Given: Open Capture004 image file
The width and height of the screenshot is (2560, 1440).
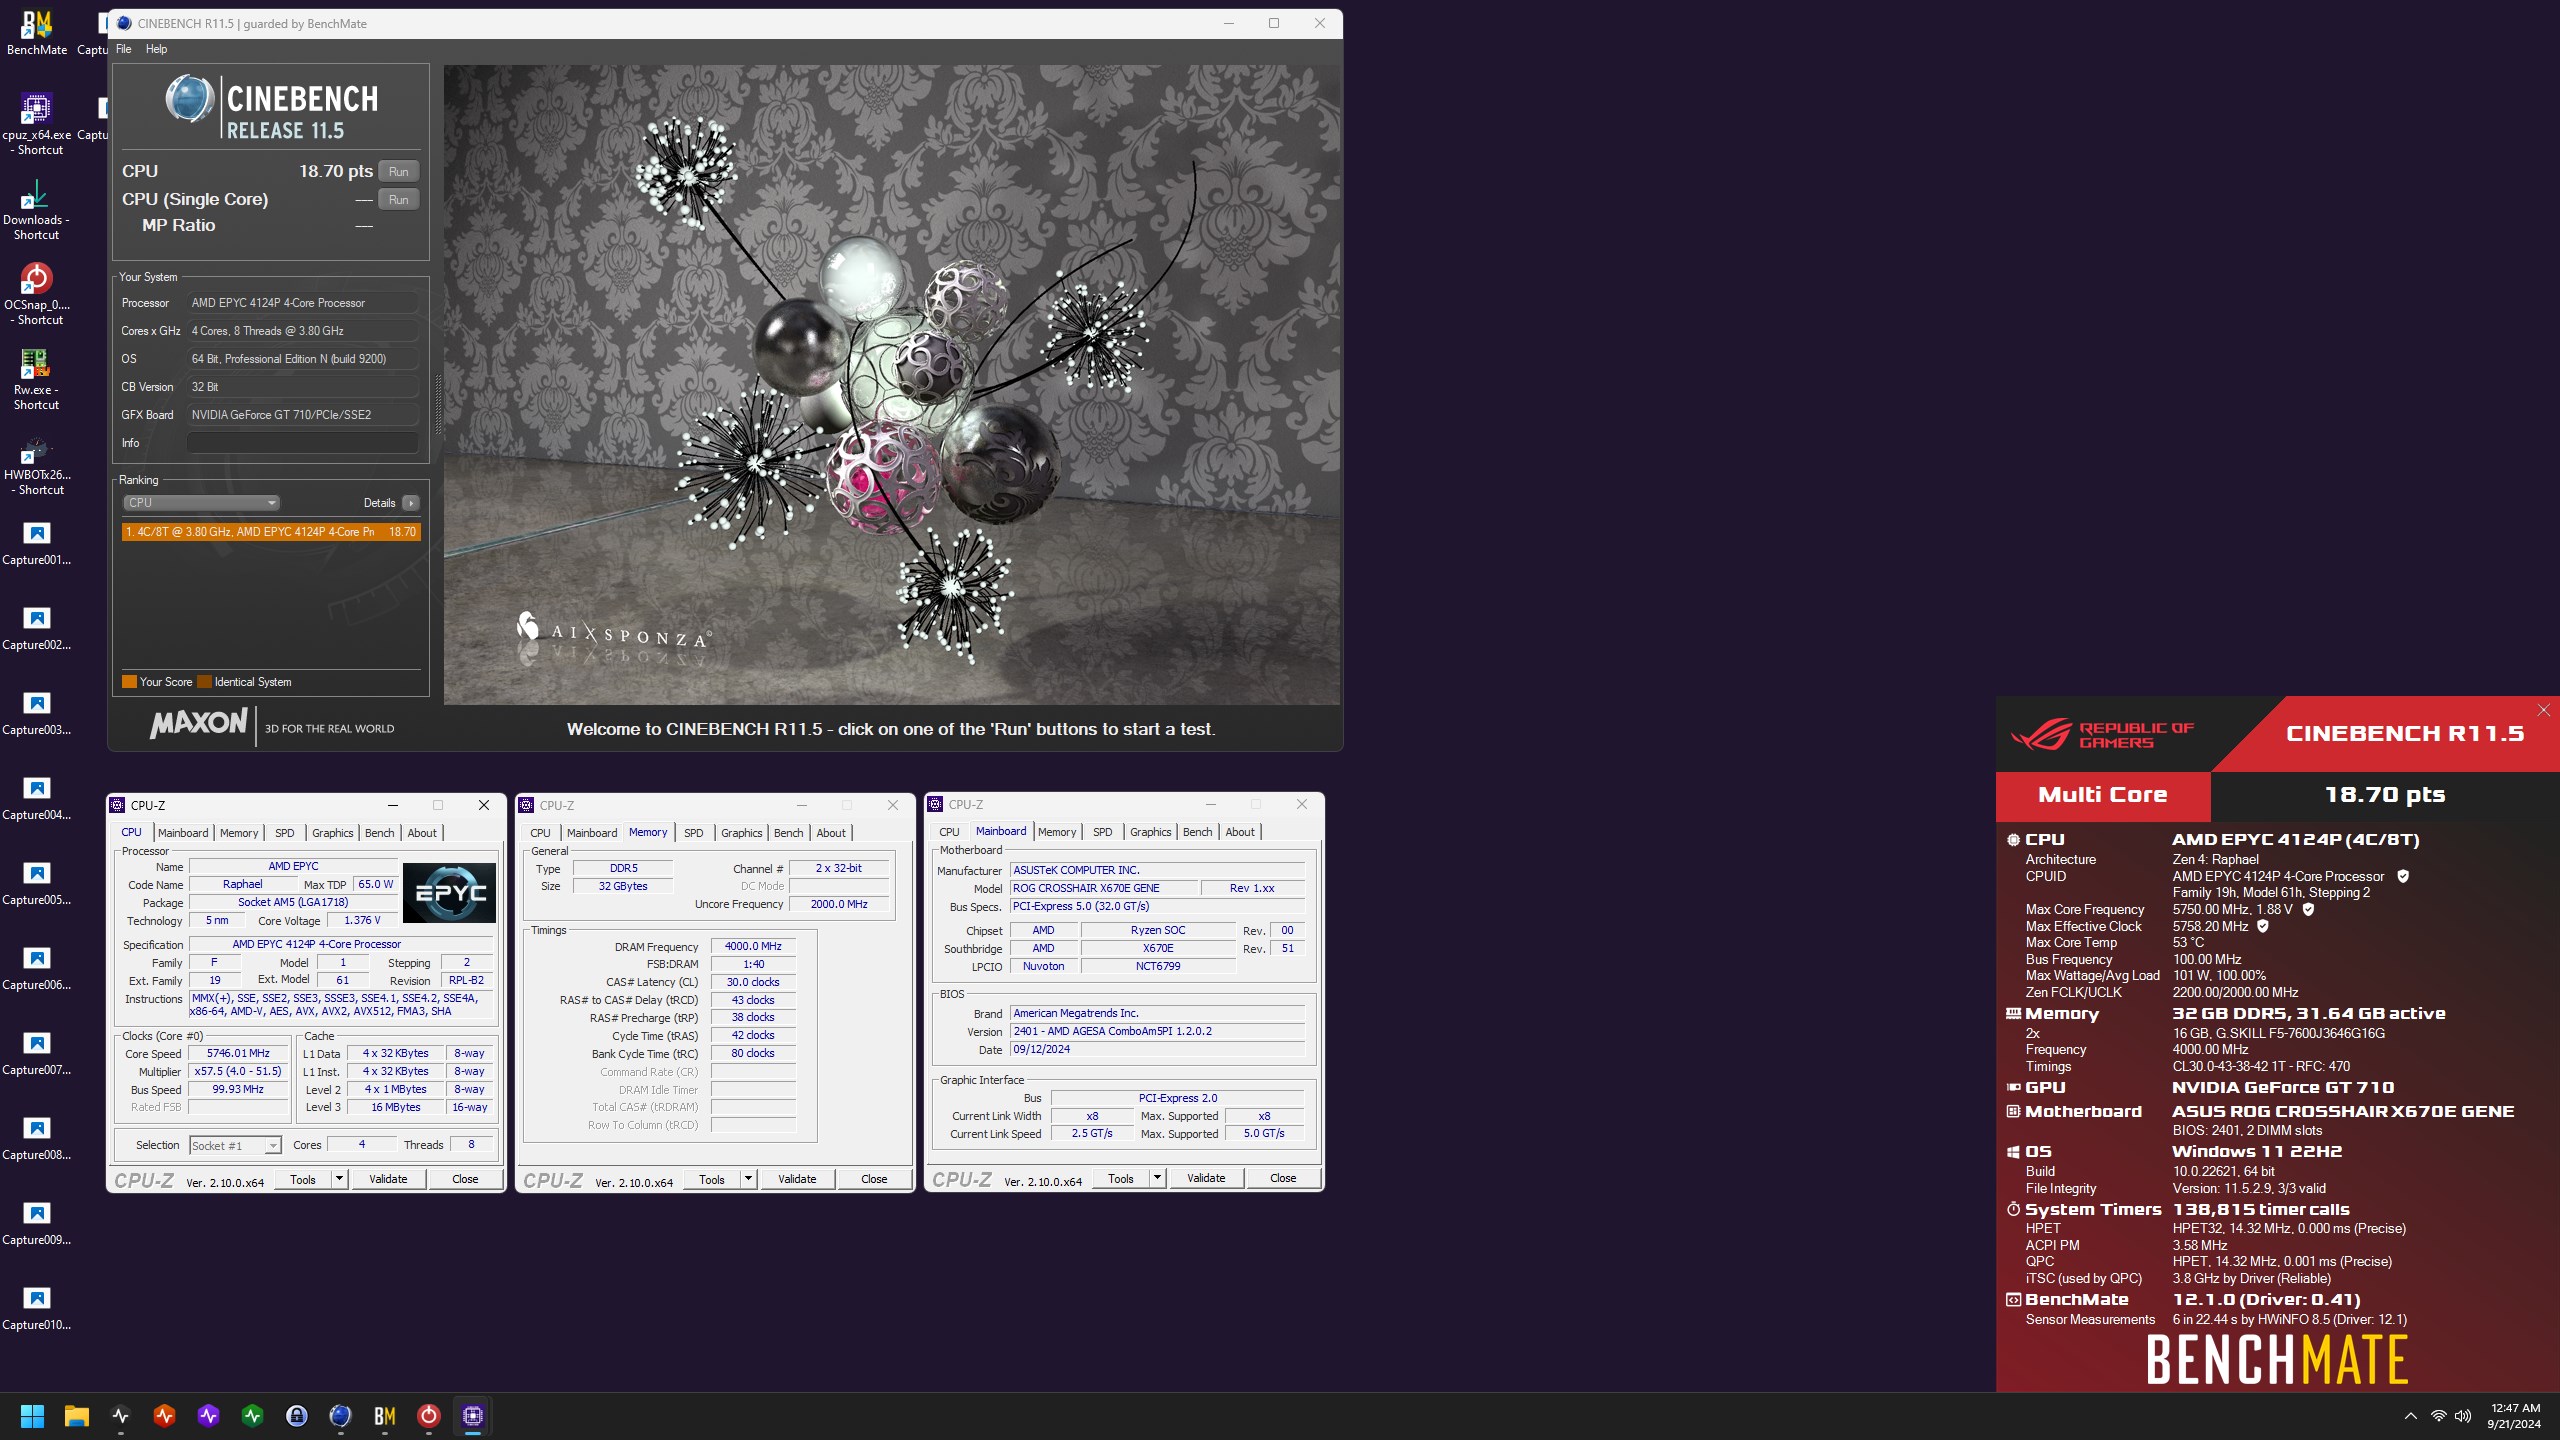Looking at the screenshot, I should (36, 799).
